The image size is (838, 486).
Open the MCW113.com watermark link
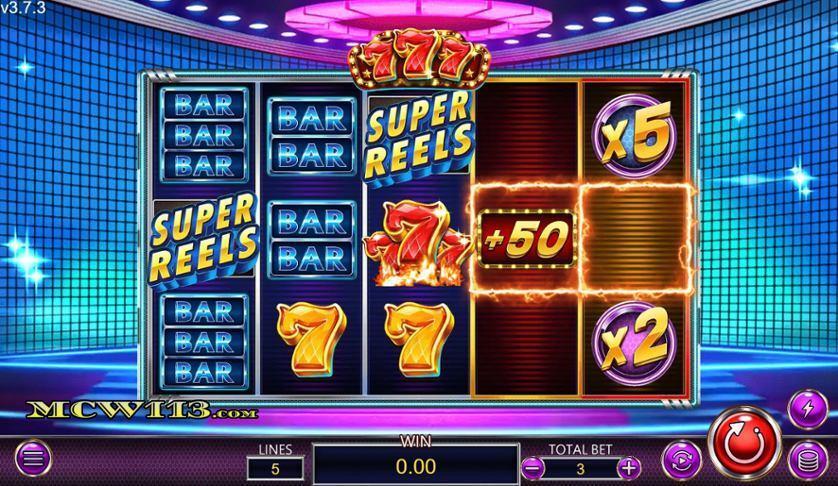[x=142, y=411]
